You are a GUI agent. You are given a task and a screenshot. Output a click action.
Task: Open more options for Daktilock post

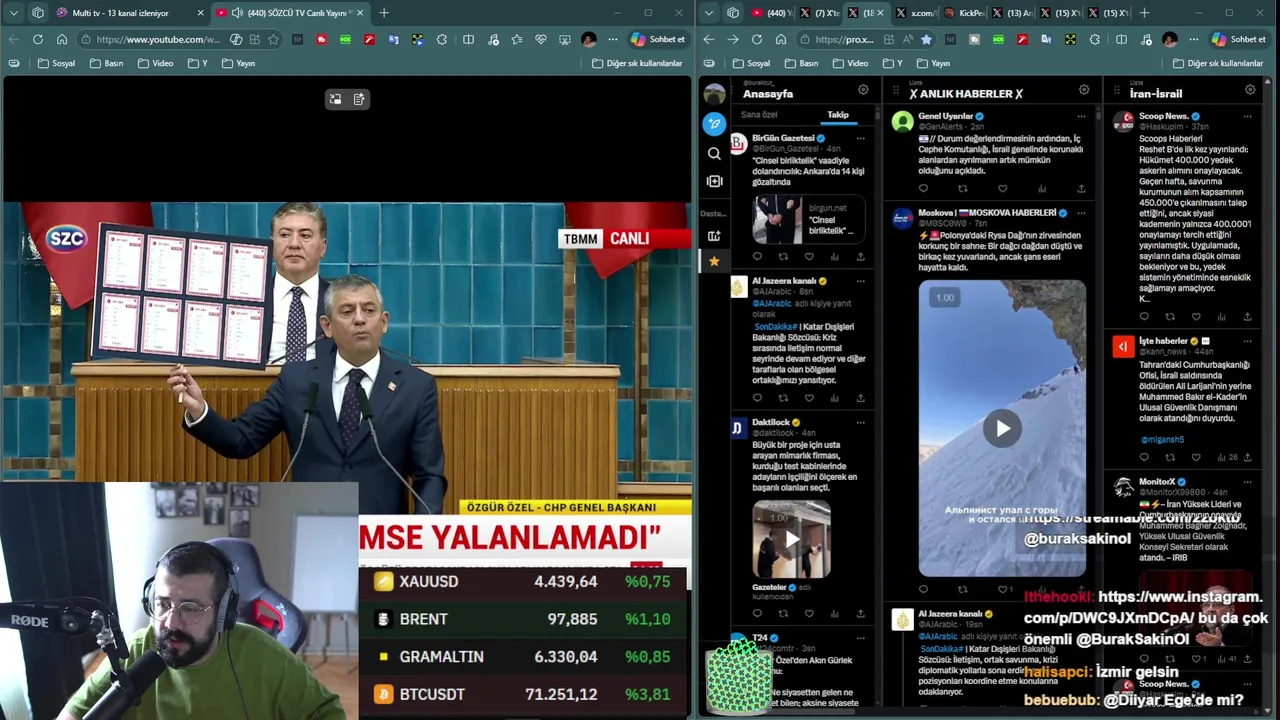click(x=860, y=422)
